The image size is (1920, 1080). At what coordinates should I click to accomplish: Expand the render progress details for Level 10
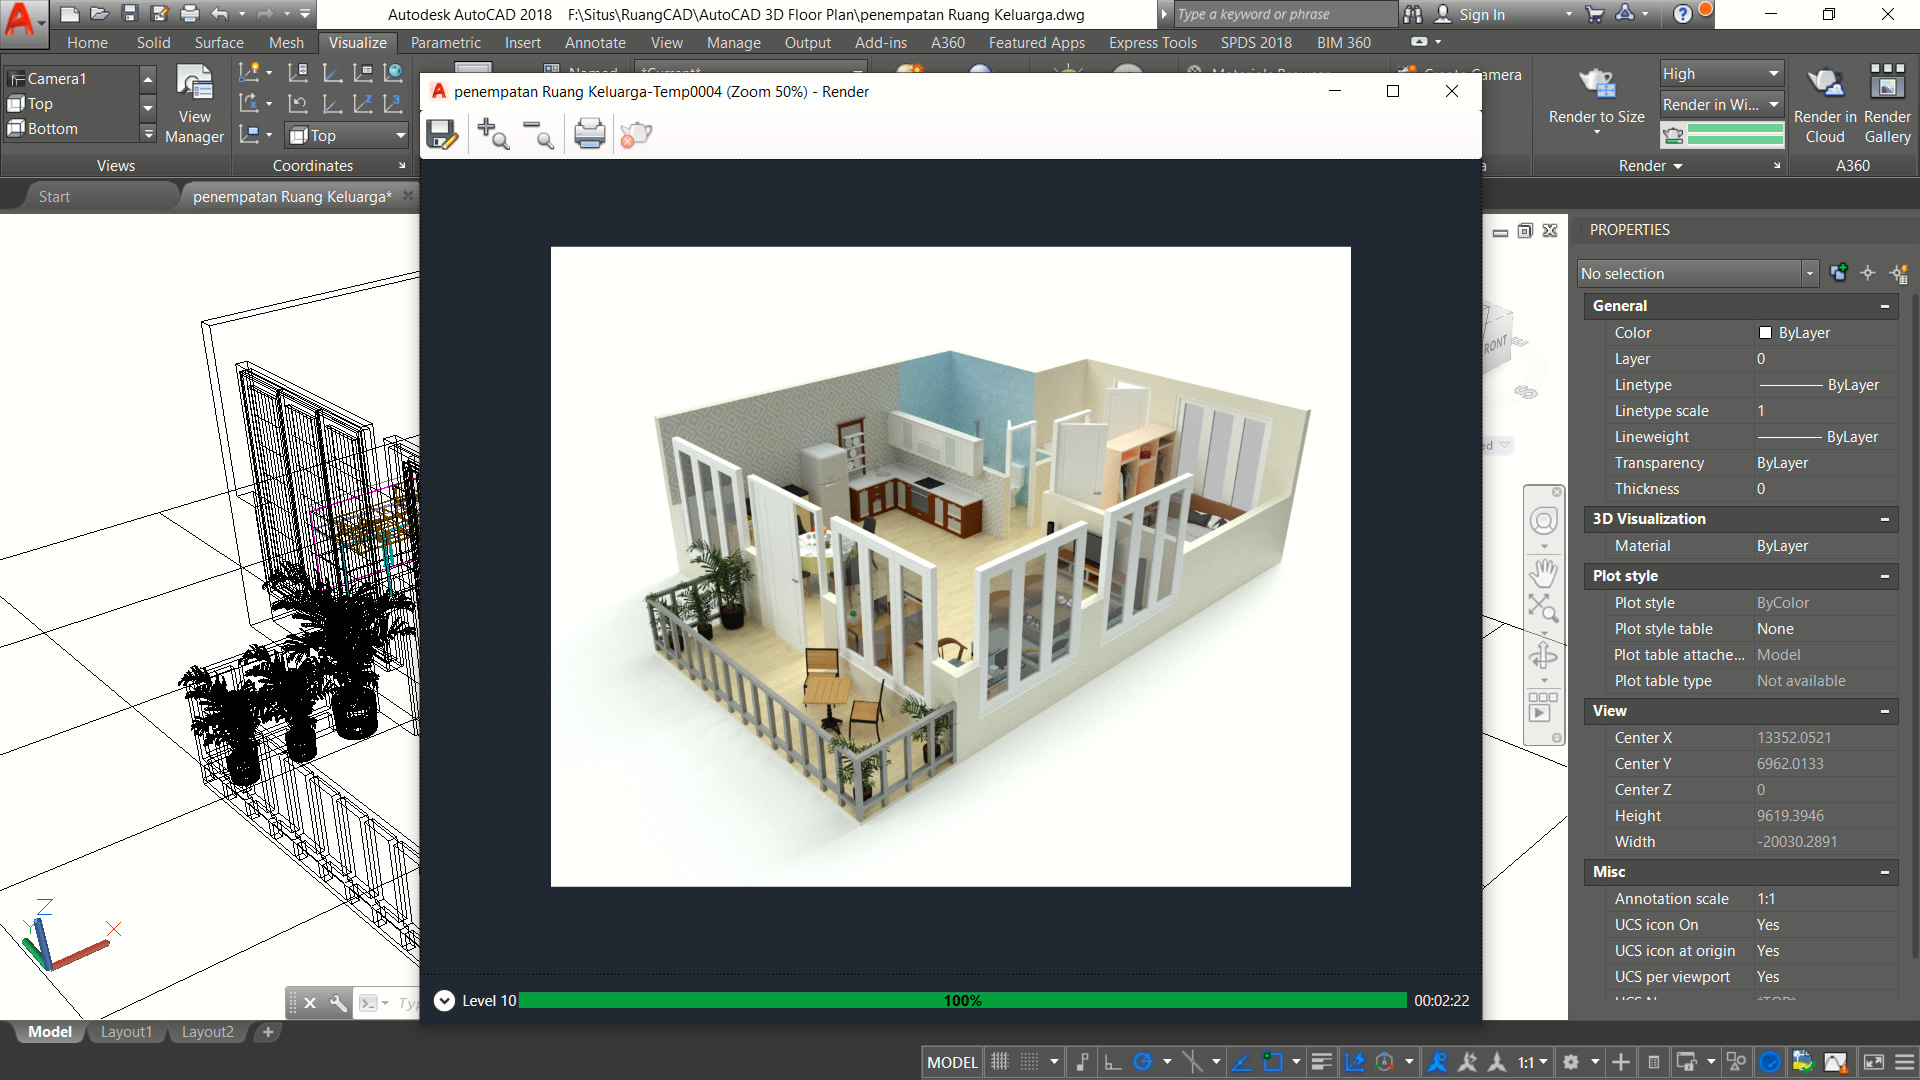coord(443,1000)
